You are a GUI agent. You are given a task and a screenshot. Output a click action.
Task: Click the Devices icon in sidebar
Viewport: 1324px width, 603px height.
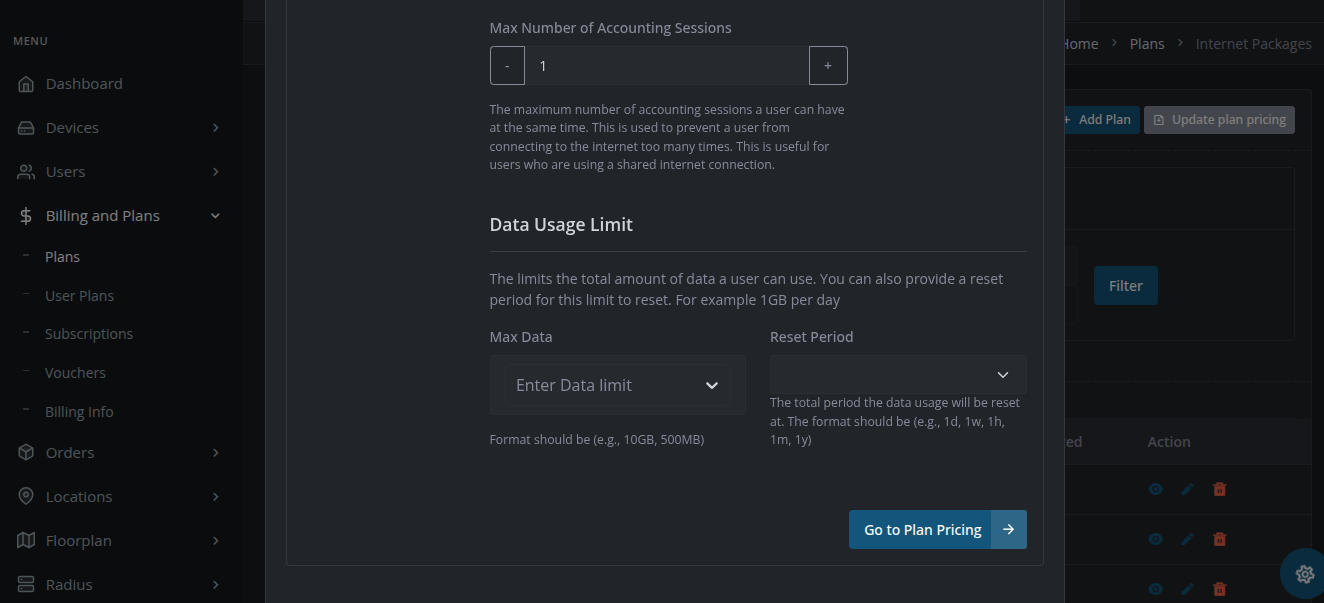tap(27, 128)
